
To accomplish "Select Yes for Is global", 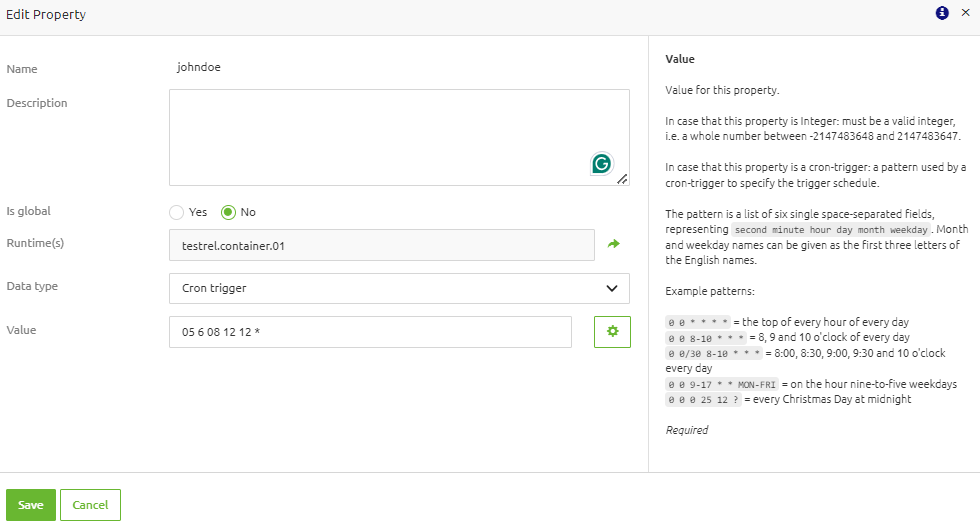I will point(177,212).
